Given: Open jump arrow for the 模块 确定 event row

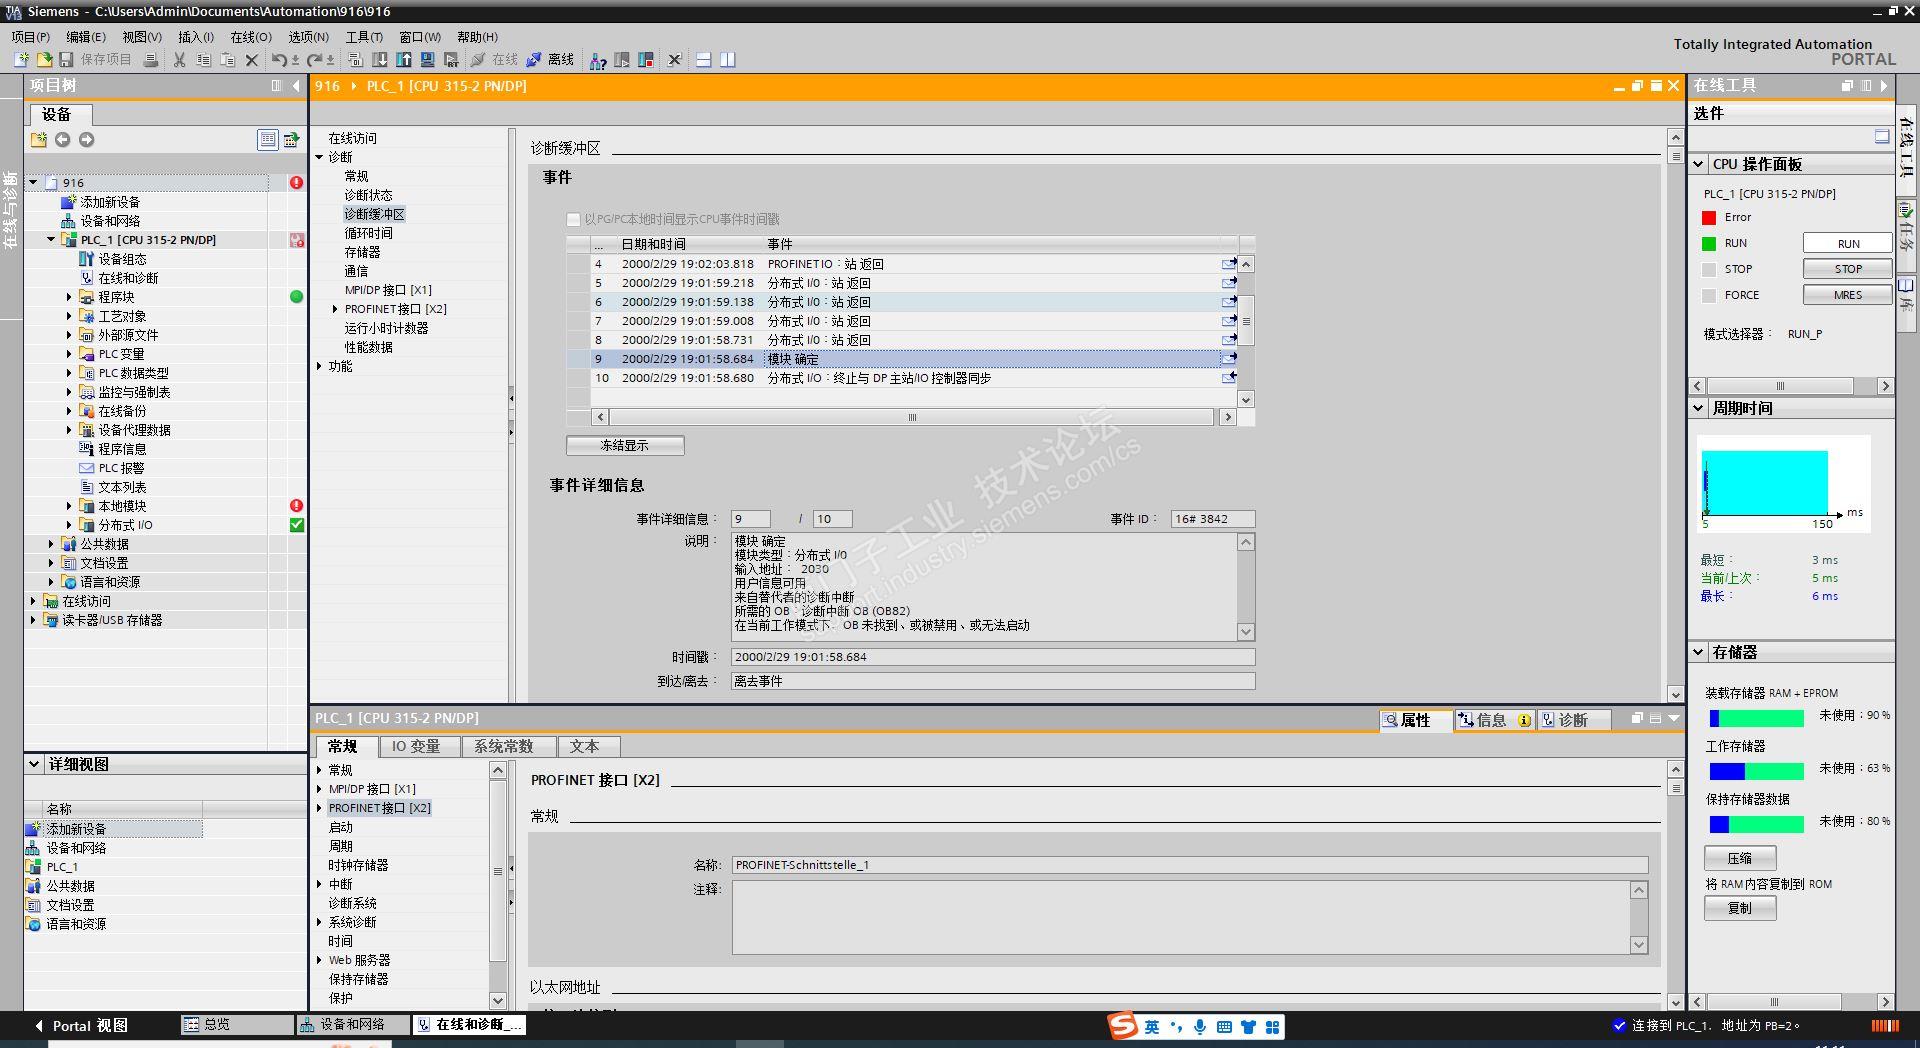Looking at the screenshot, I should point(1229,358).
